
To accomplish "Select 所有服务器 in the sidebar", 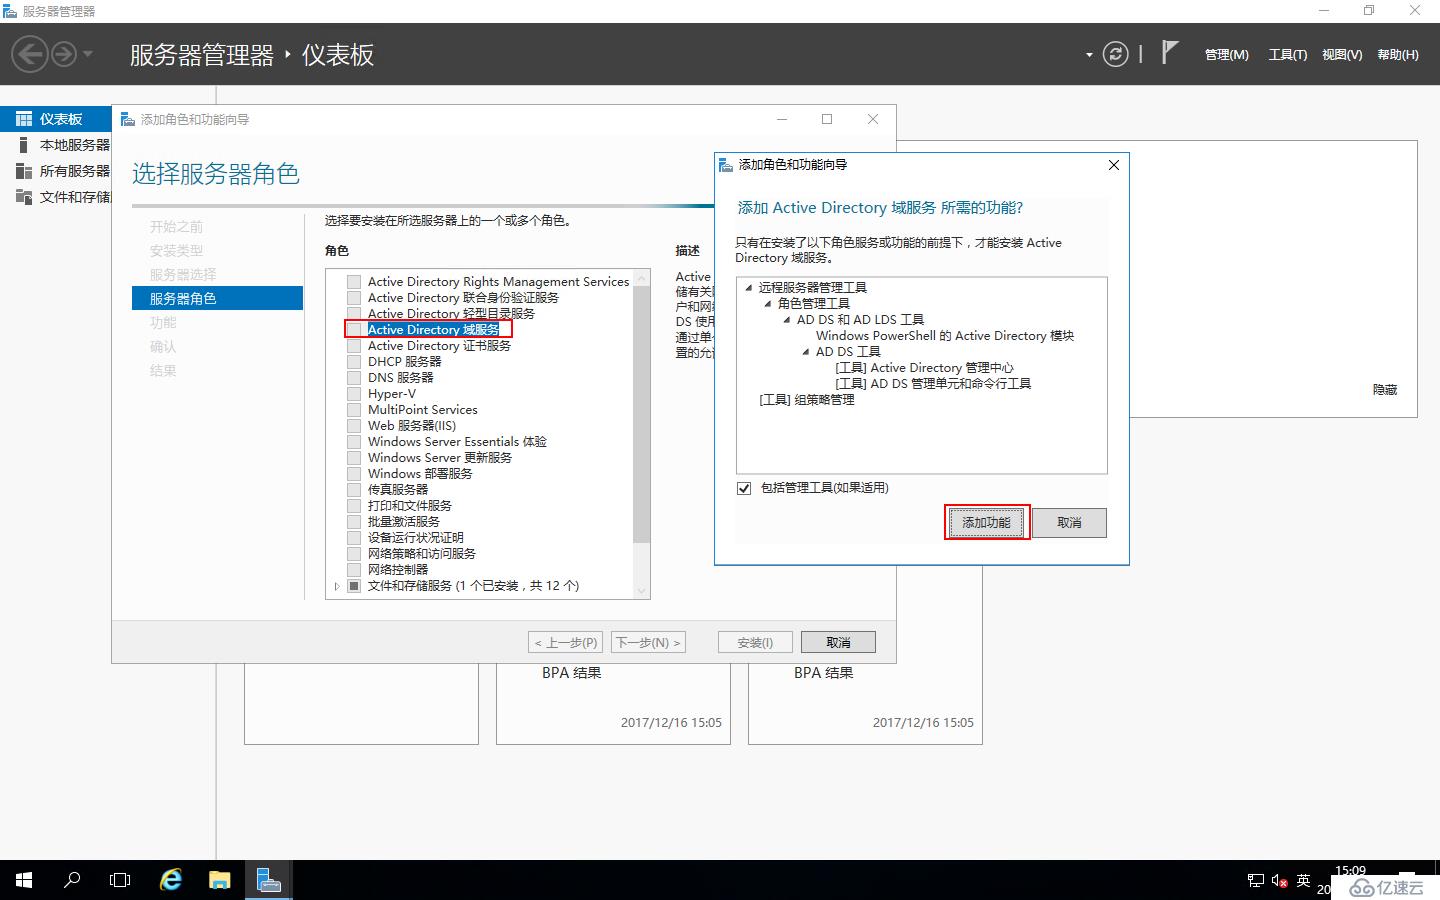I will pos(56,171).
